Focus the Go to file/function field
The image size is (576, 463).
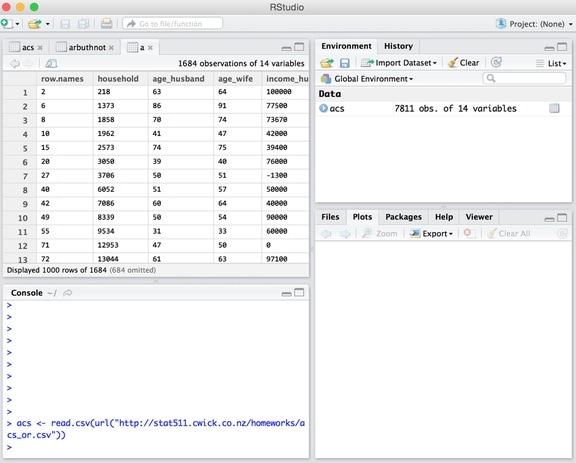pos(172,24)
